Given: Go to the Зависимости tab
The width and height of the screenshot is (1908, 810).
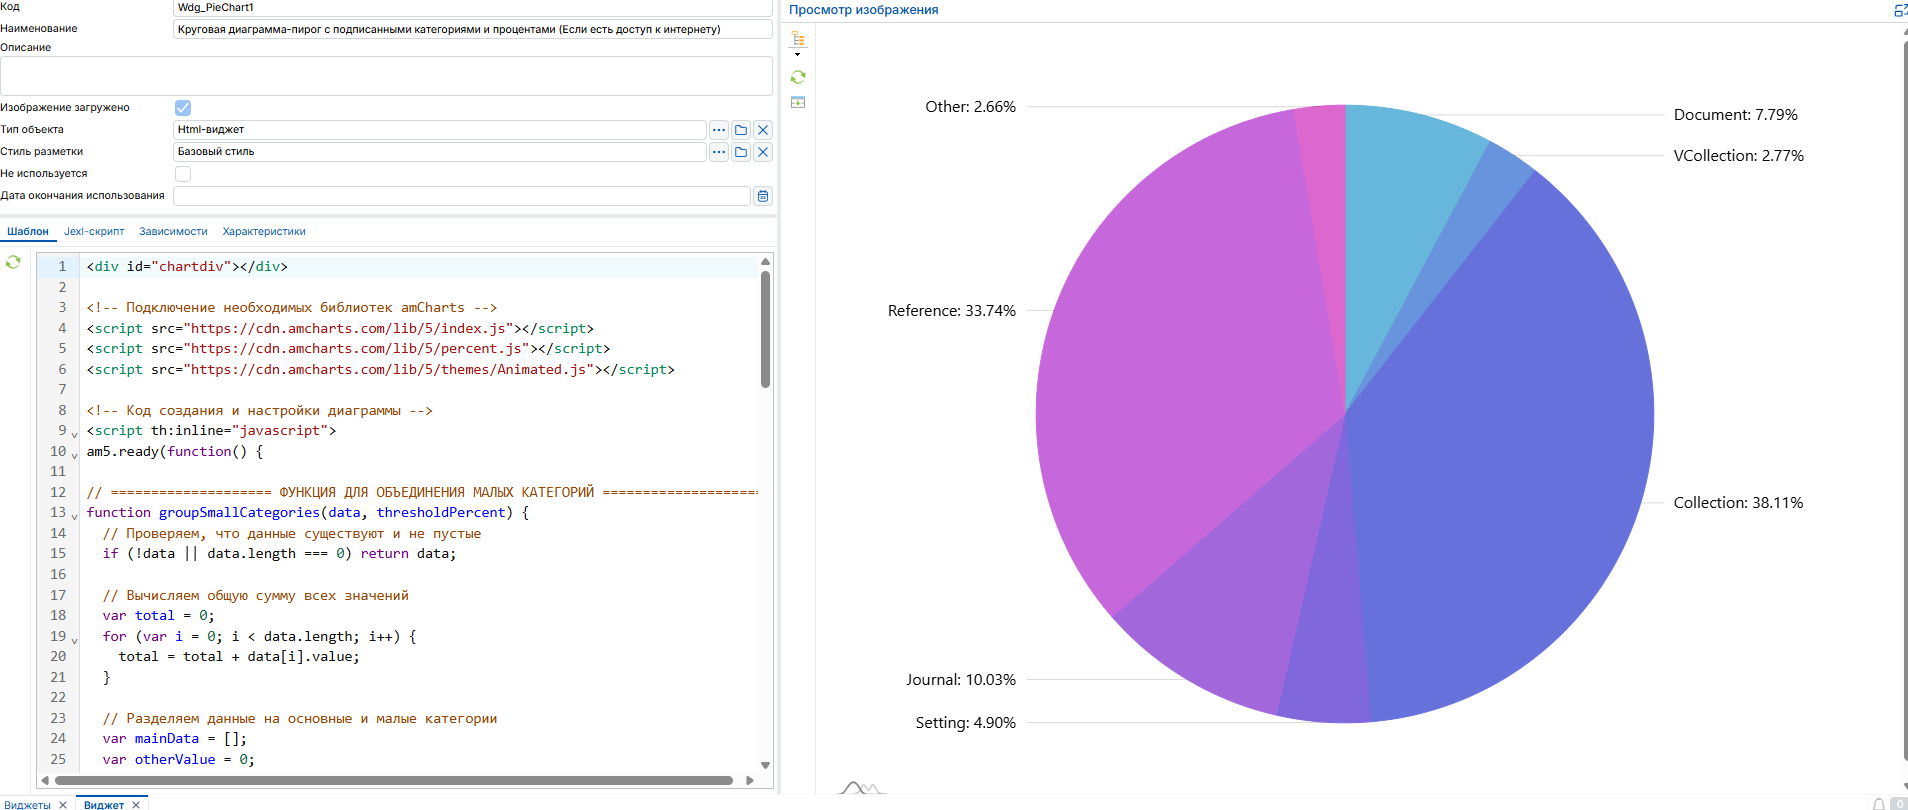Looking at the screenshot, I should [x=173, y=232].
